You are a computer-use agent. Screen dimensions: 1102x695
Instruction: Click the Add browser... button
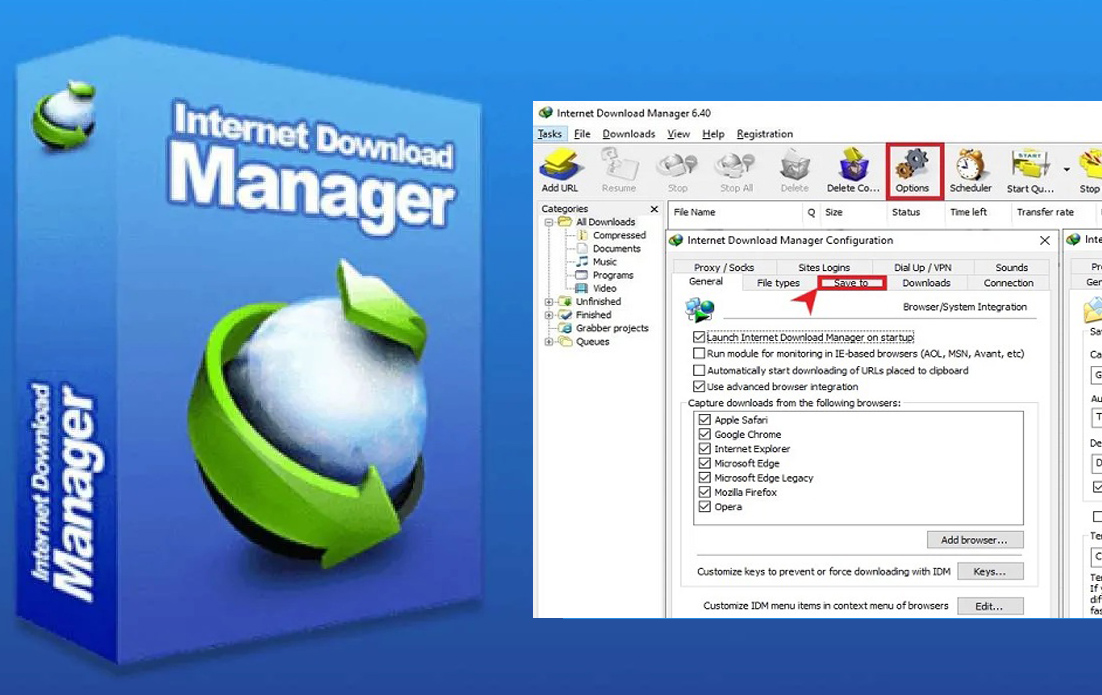click(x=974, y=540)
